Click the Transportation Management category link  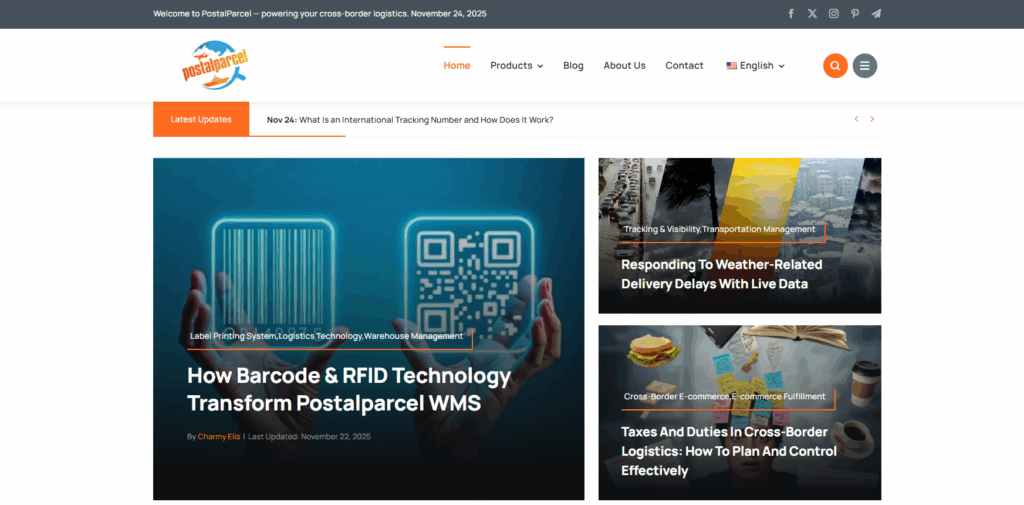click(758, 229)
